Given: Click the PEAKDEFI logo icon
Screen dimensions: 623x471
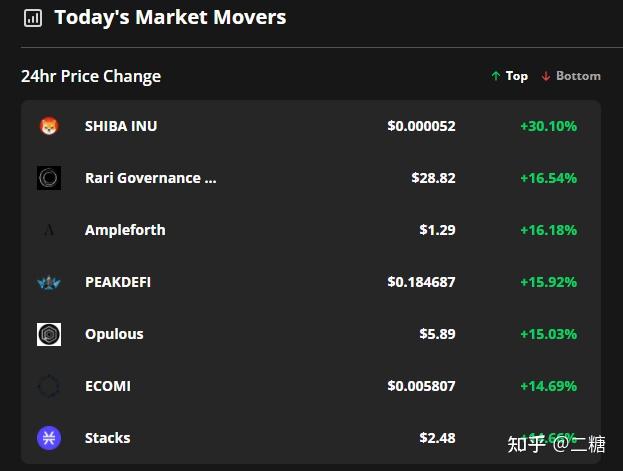Looking at the screenshot, I should (49, 283).
